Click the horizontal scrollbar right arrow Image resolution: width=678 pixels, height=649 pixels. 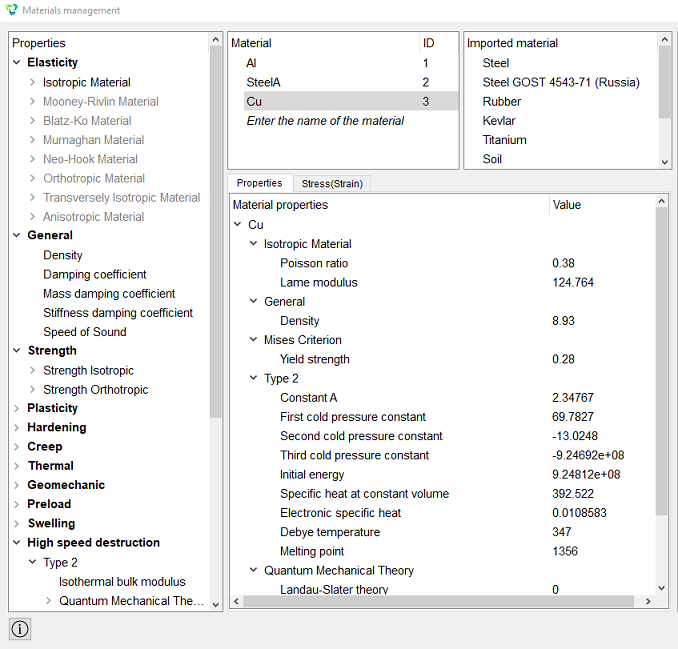(648, 601)
